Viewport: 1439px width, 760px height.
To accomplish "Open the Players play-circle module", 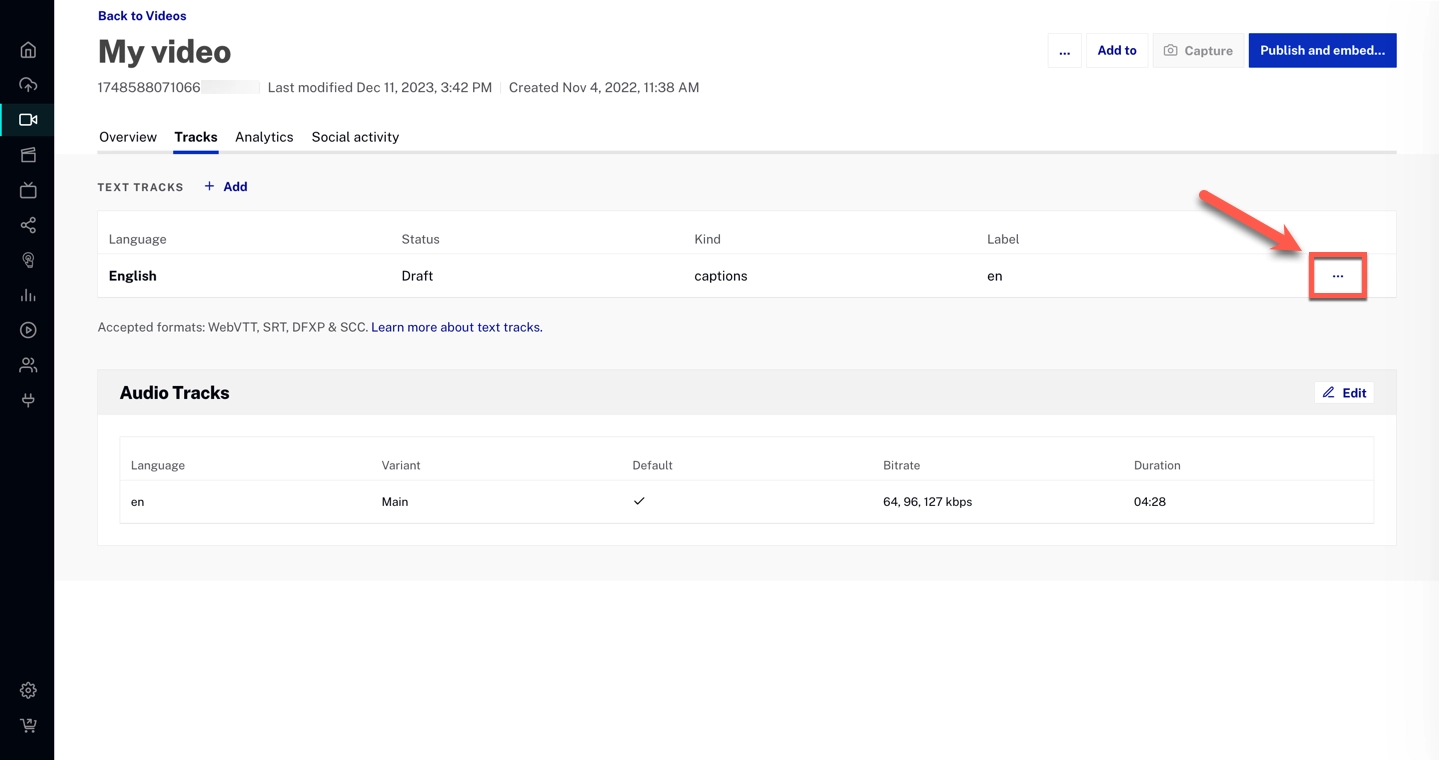I will click(28, 330).
